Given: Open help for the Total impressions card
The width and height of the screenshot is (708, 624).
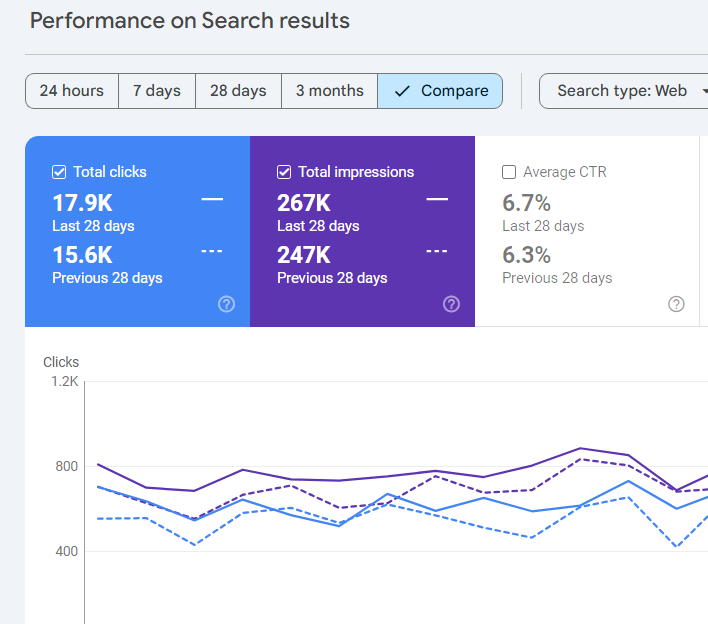Looking at the screenshot, I should click(x=451, y=304).
